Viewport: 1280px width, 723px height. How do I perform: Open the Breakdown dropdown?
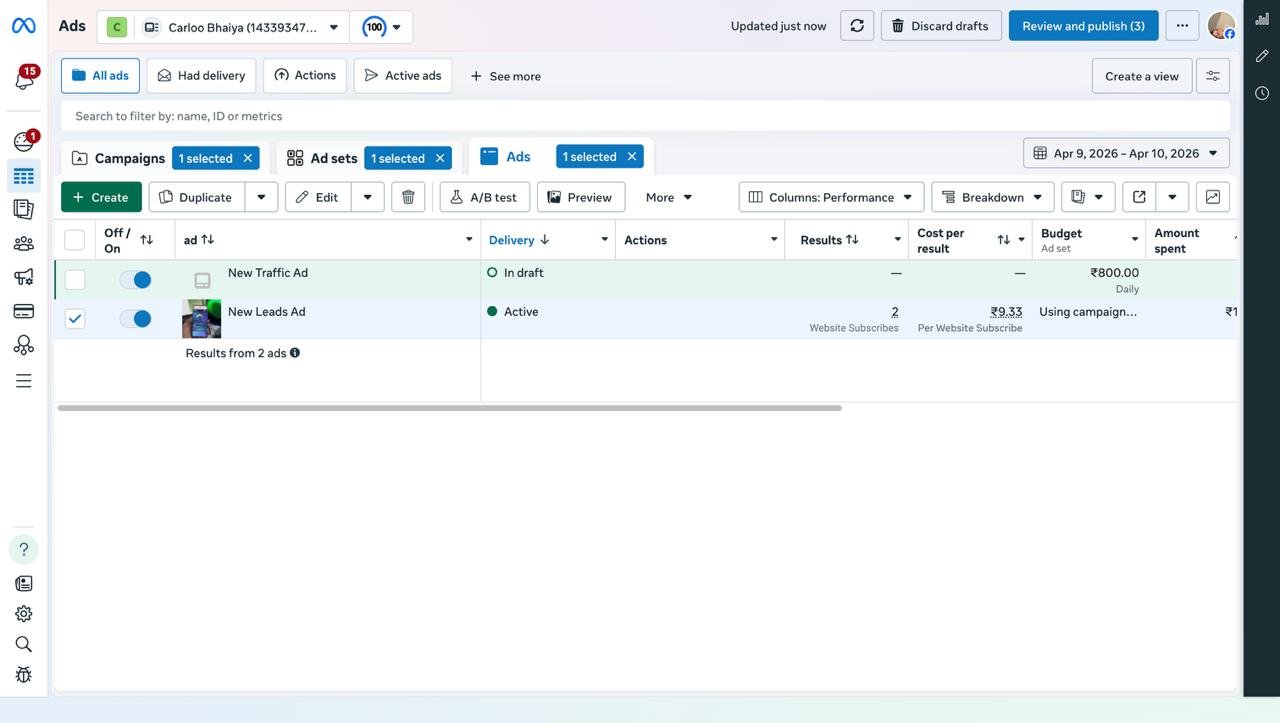click(x=993, y=197)
